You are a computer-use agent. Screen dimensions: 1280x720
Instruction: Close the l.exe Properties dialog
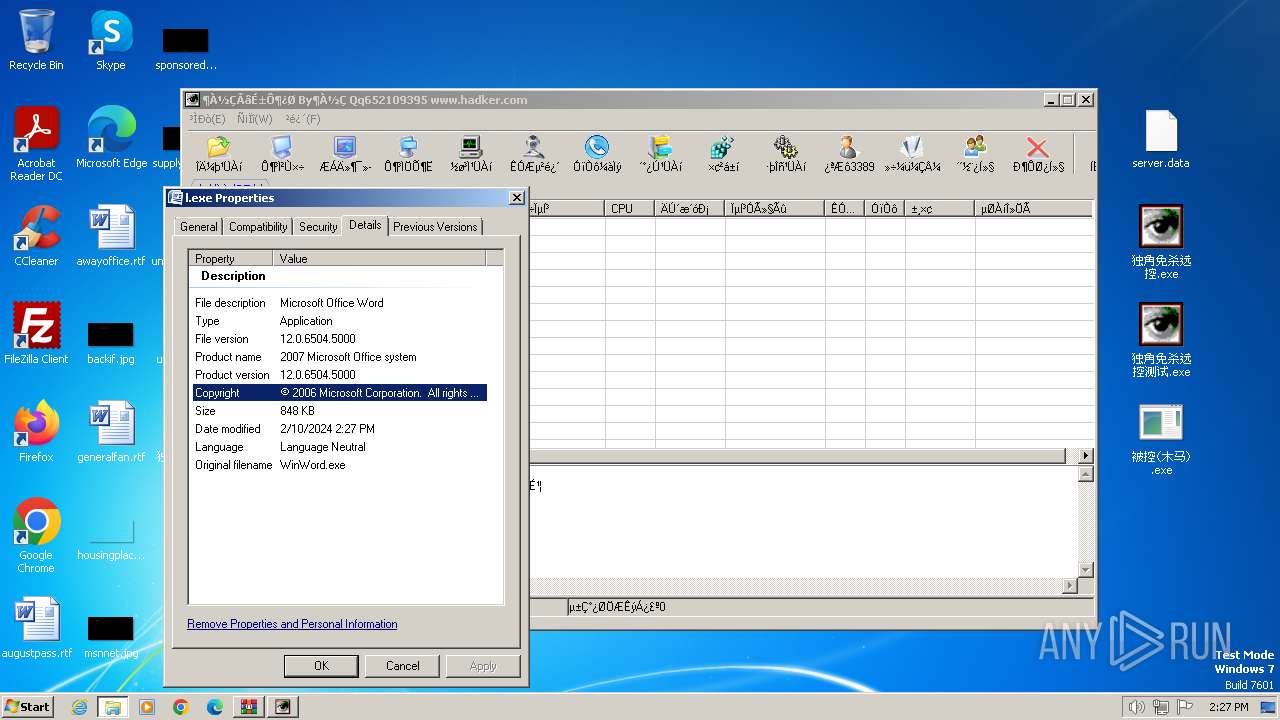(x=517, y=198)
